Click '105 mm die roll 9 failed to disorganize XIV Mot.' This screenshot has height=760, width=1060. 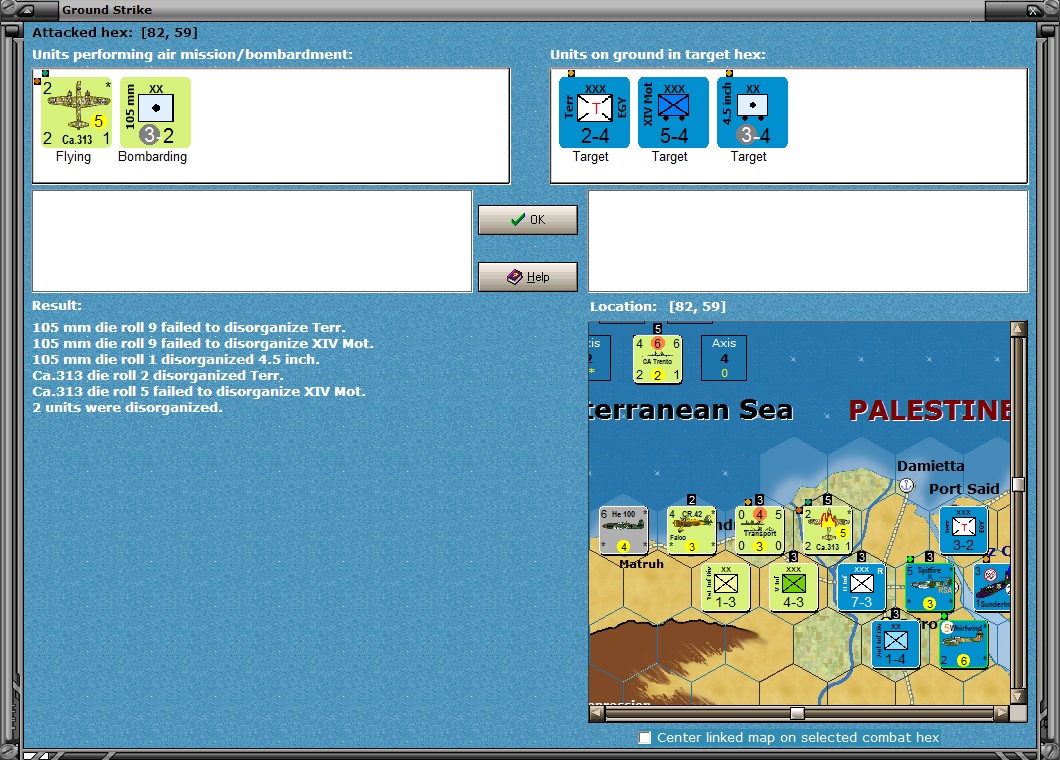[203, 343]
